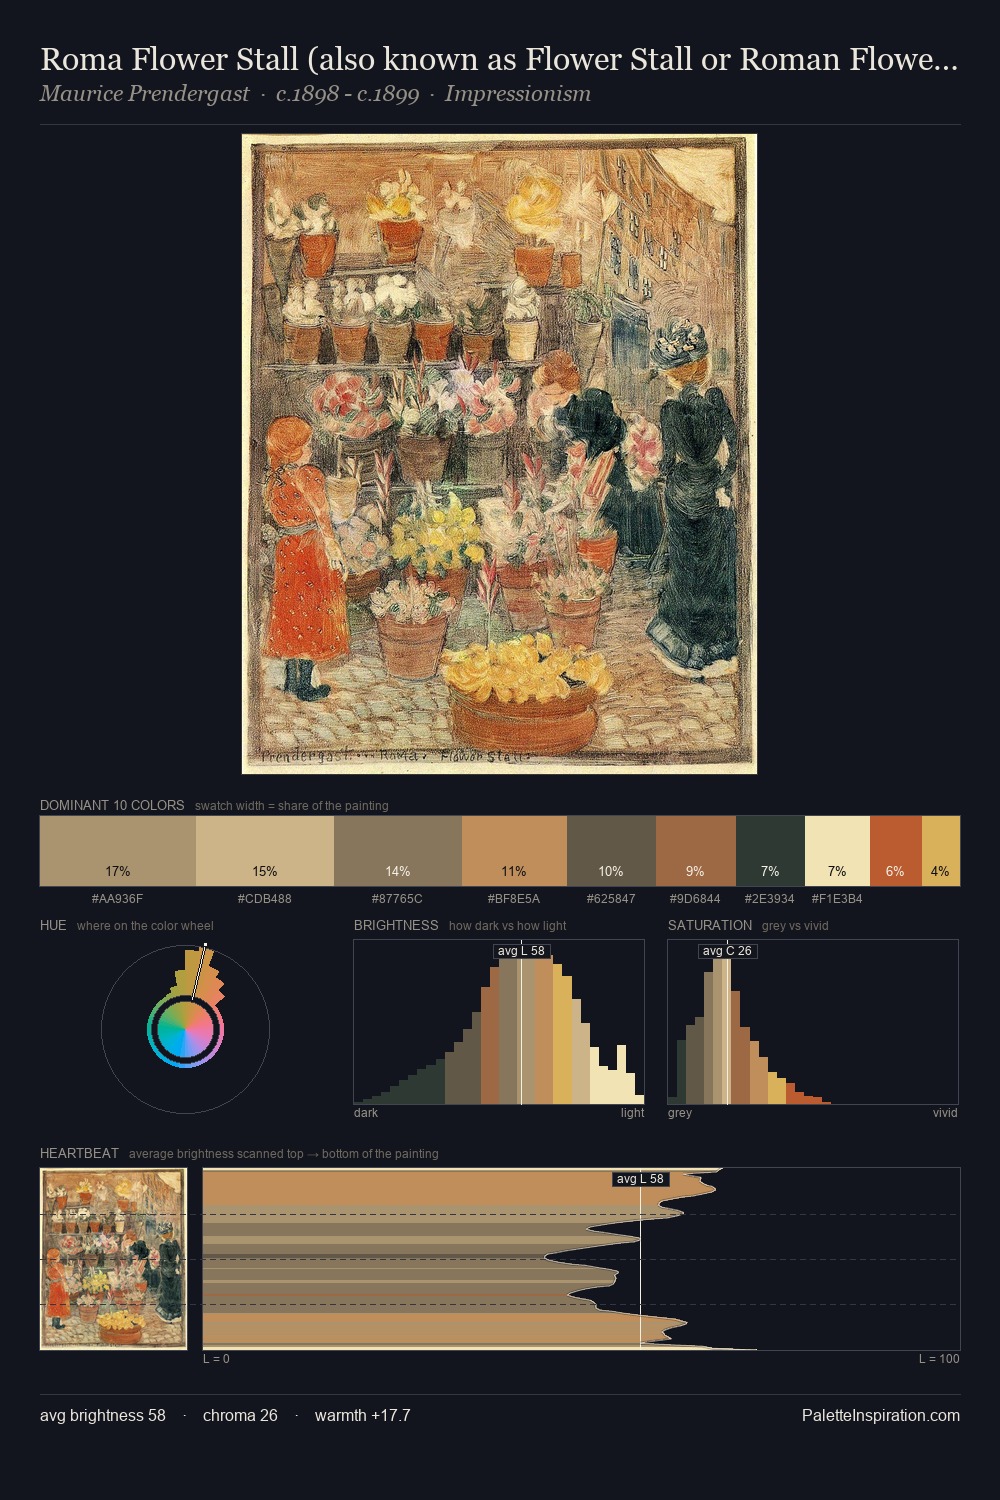Click the hex label #F1E3B4
Viewport: 1000px width, 1500px height.
coord(837,899)
